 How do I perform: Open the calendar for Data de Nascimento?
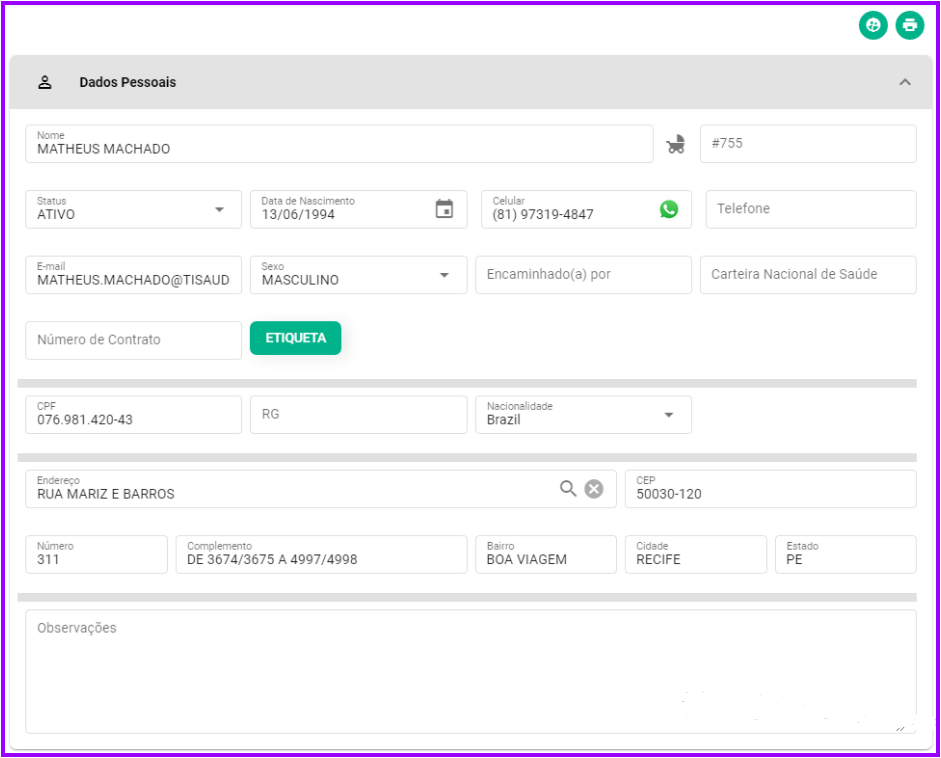(x=444, y=209)
